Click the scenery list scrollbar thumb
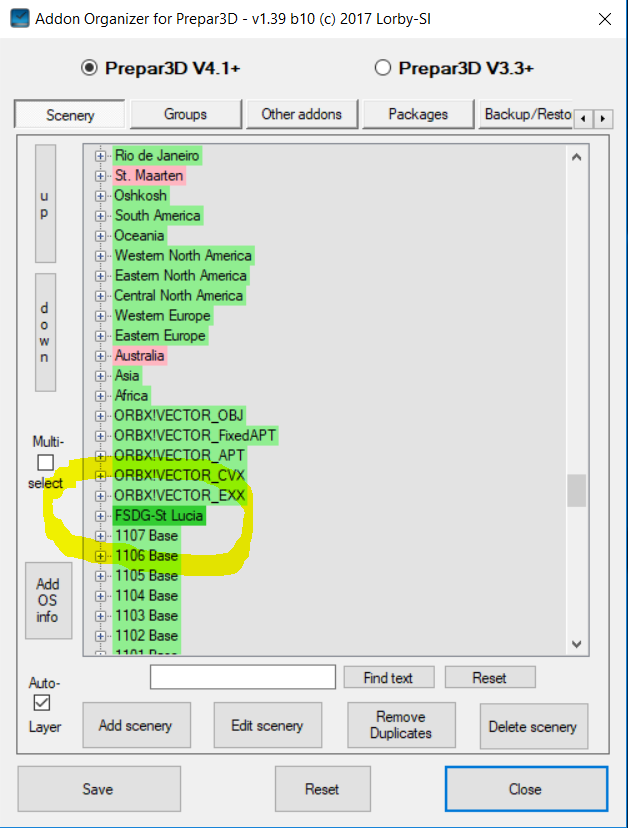The height and width of the screenshot is (828, 628). pyautogui.click(x=576, y=491)
